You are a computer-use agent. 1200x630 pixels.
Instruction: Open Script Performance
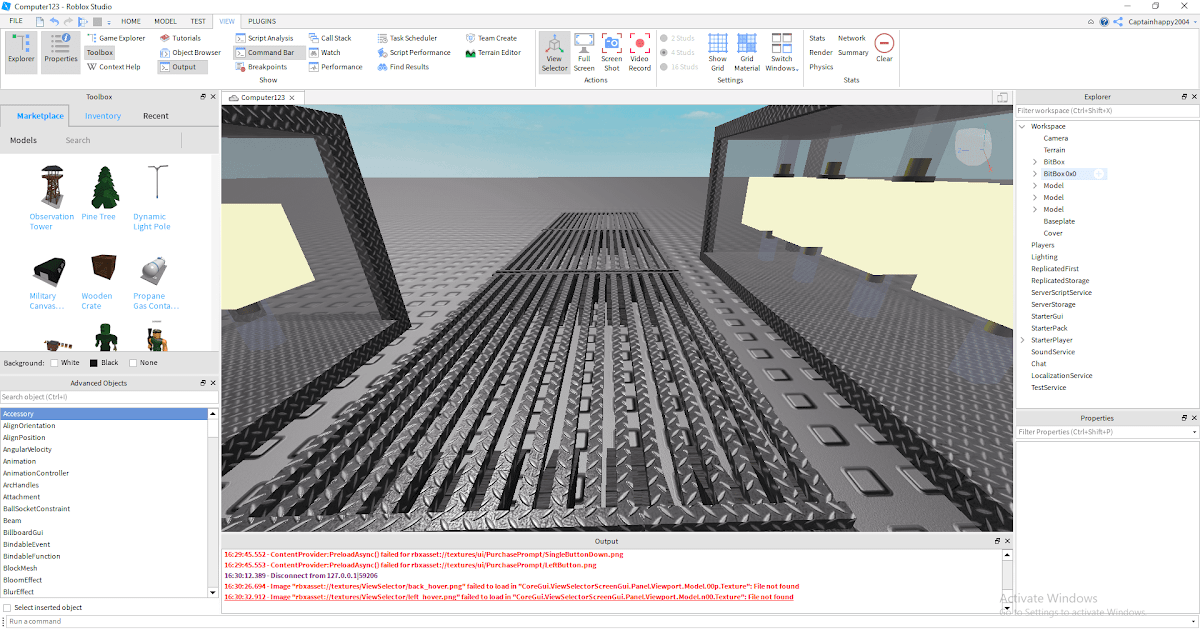pyautogui.click(x=414, y=52)
